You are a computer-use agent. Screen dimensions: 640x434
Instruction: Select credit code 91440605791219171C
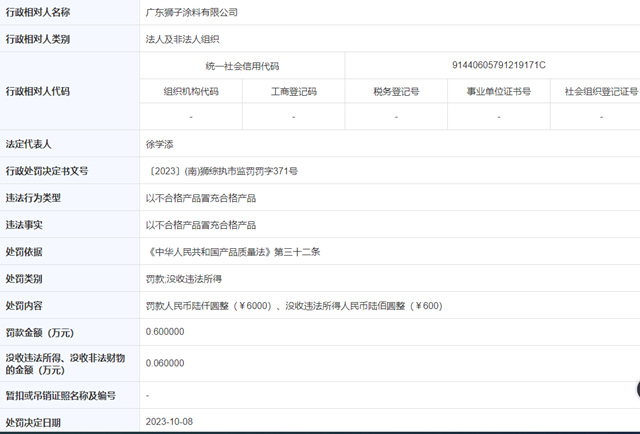tap(498, 65)
